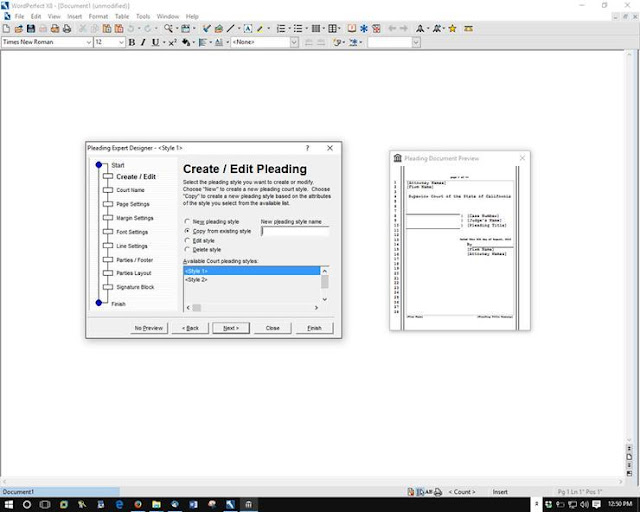The width and height of the screenshot is (640, 512).
Task: Click the pleading courthouse icon in taskbar
Action: coord(248,504)
